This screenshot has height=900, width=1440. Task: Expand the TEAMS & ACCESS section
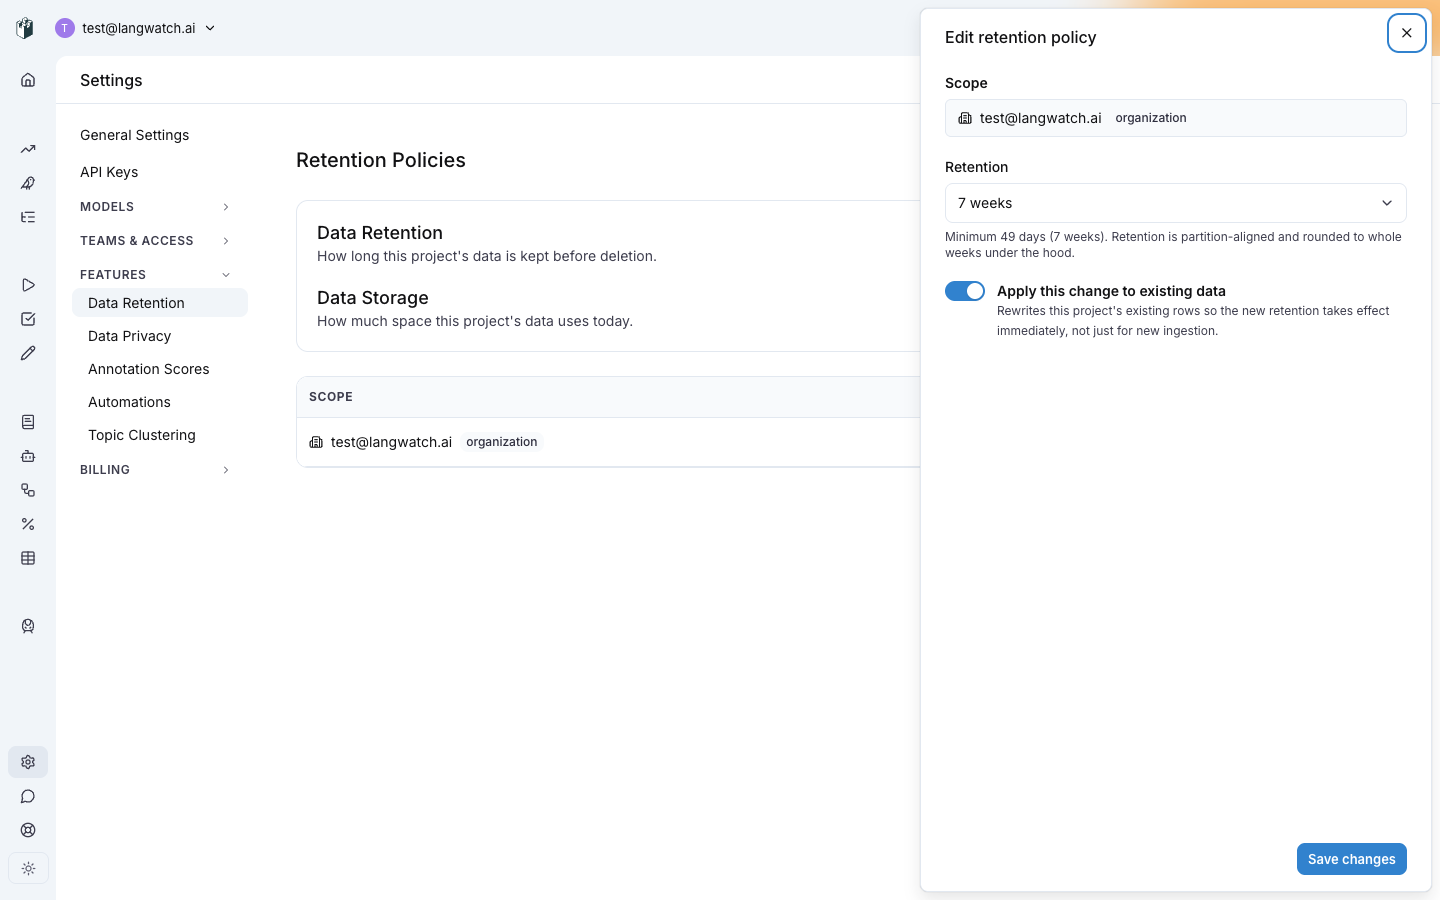point(155,241)
